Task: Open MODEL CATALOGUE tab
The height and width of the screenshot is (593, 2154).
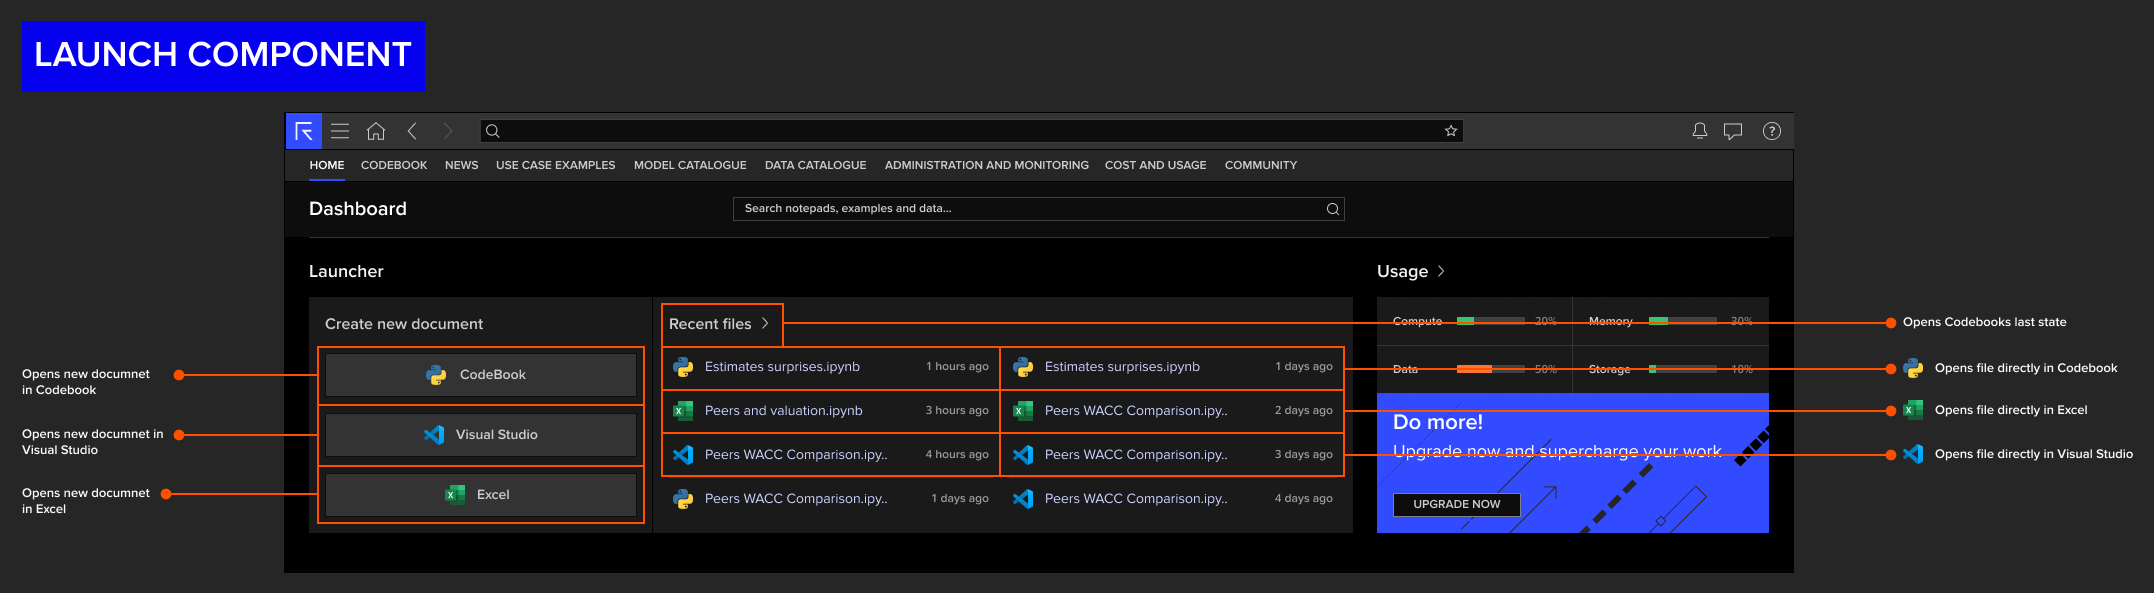Action: tap(690, 165)
